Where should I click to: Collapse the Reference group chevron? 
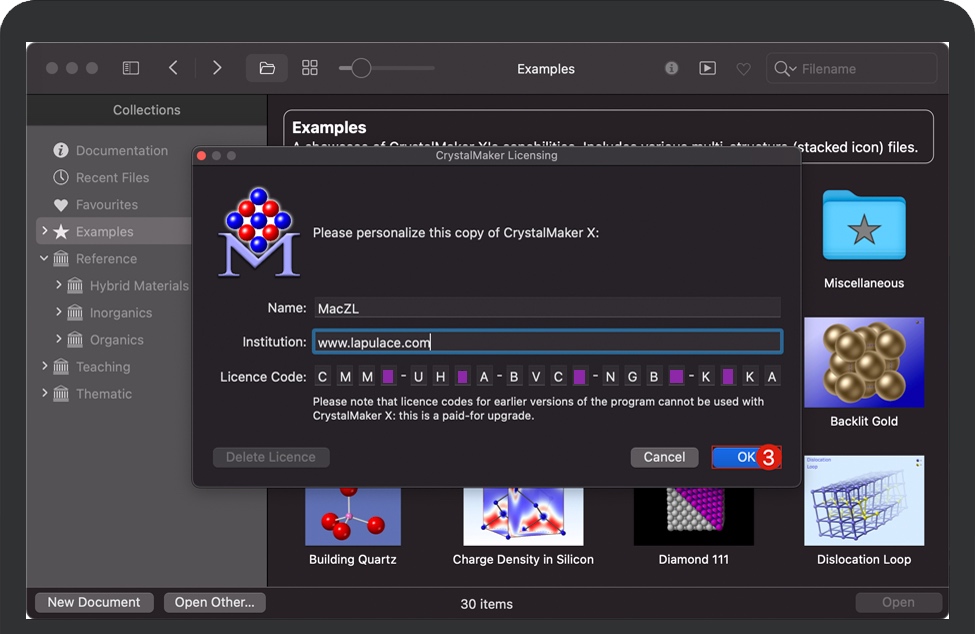click(44, 258)
